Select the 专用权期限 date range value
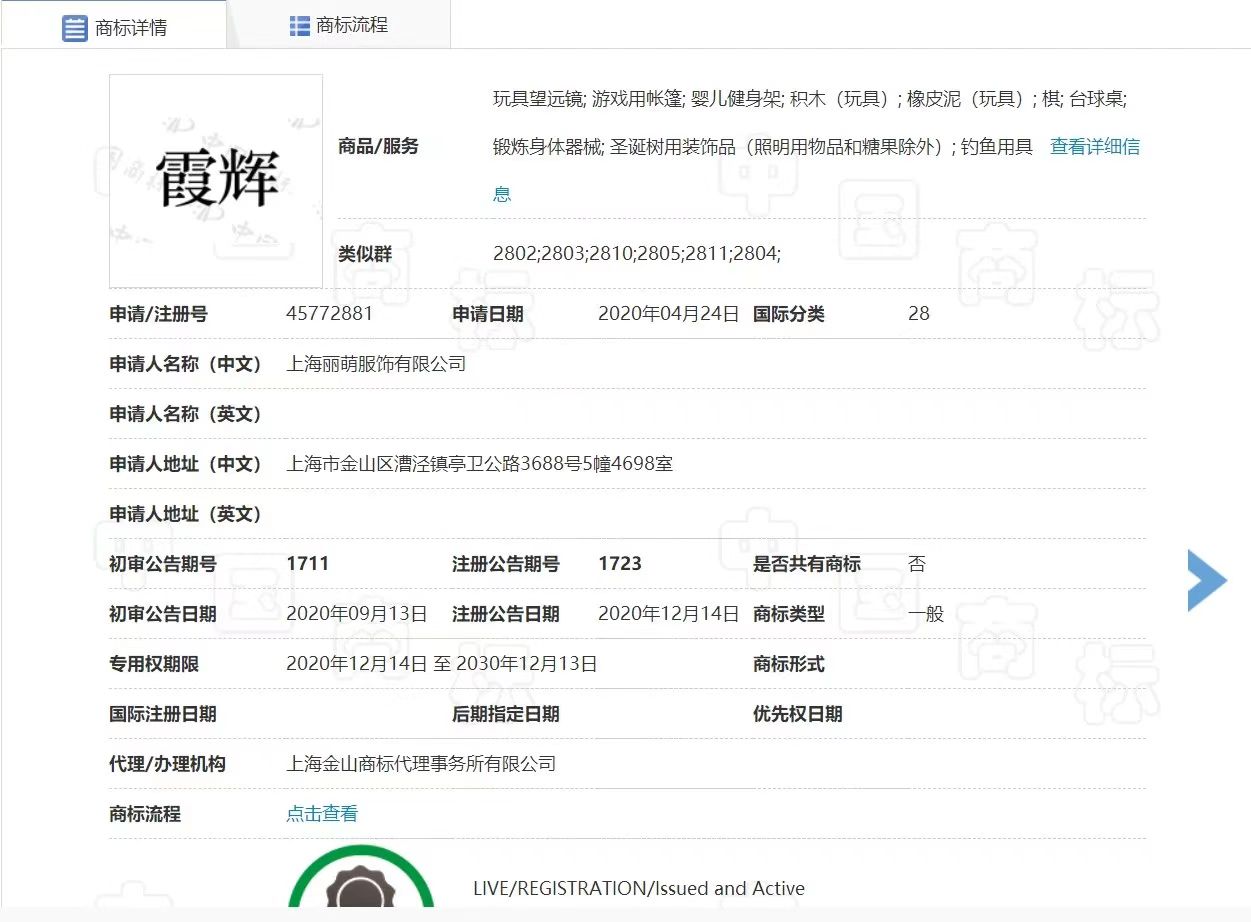The image size is (1251, 922). coord(442,664)
